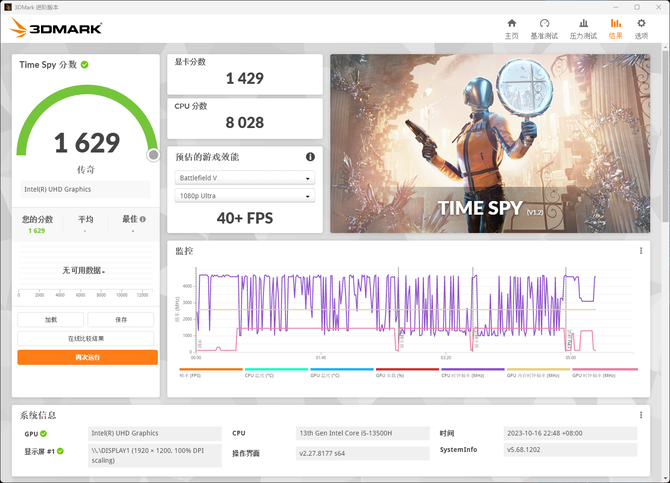Image resolution: width=670 pixels, height=483 pixels.
Task: Open the monitoring panel three-dot menu
Action: [641, 251]
